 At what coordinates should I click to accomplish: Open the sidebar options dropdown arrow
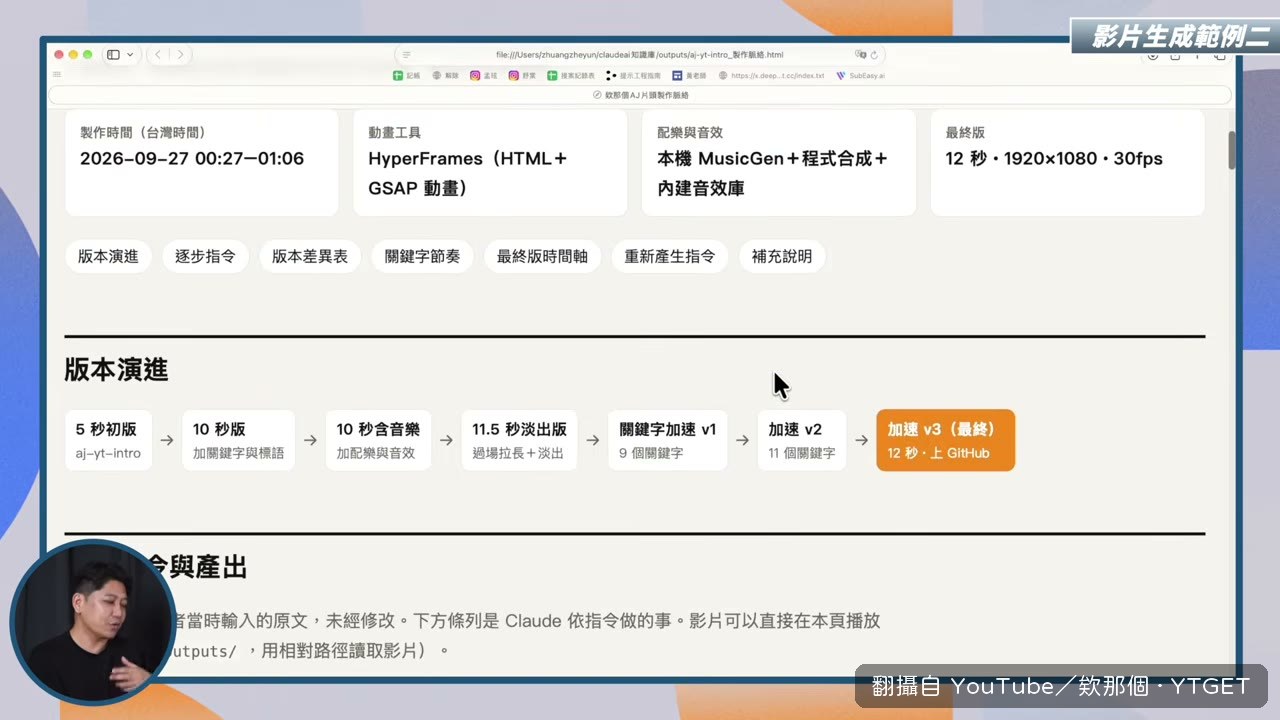coord(130,55)
